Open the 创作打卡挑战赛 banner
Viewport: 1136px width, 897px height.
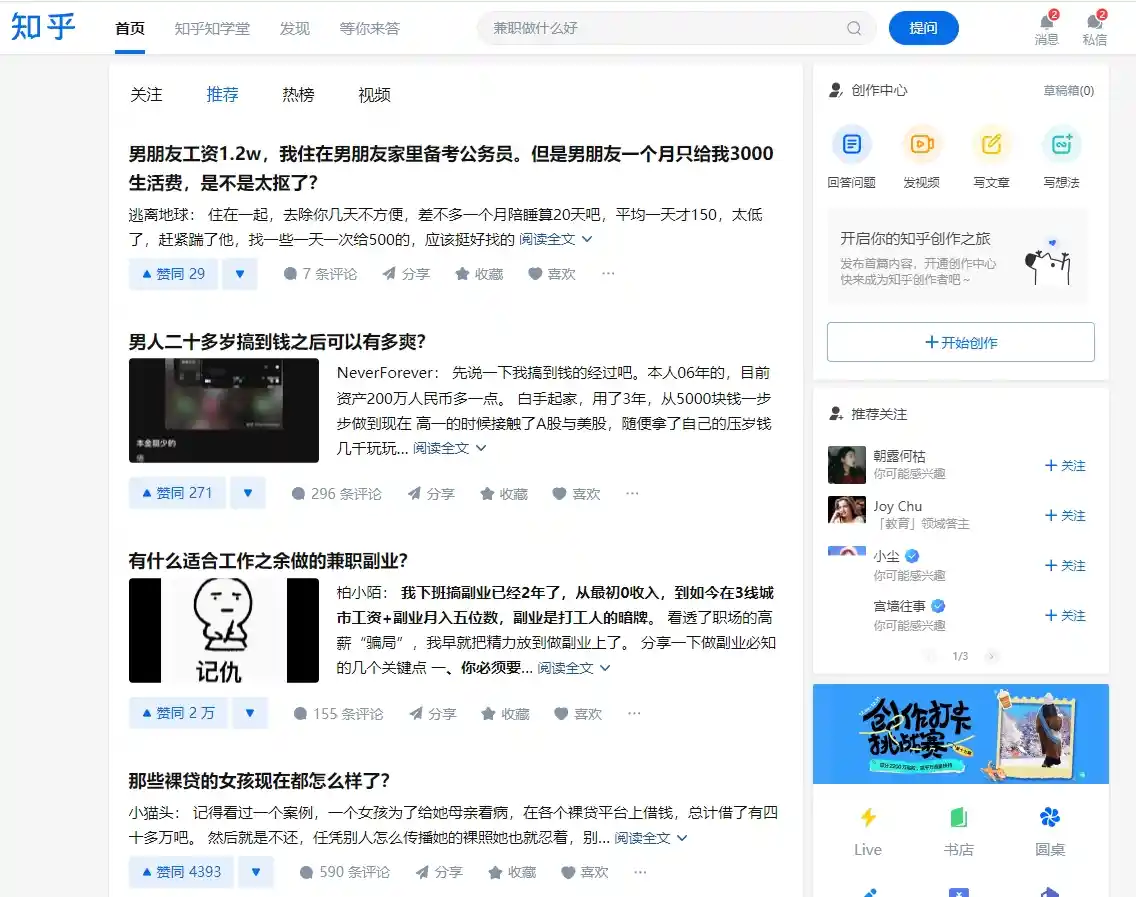[960, 734]
